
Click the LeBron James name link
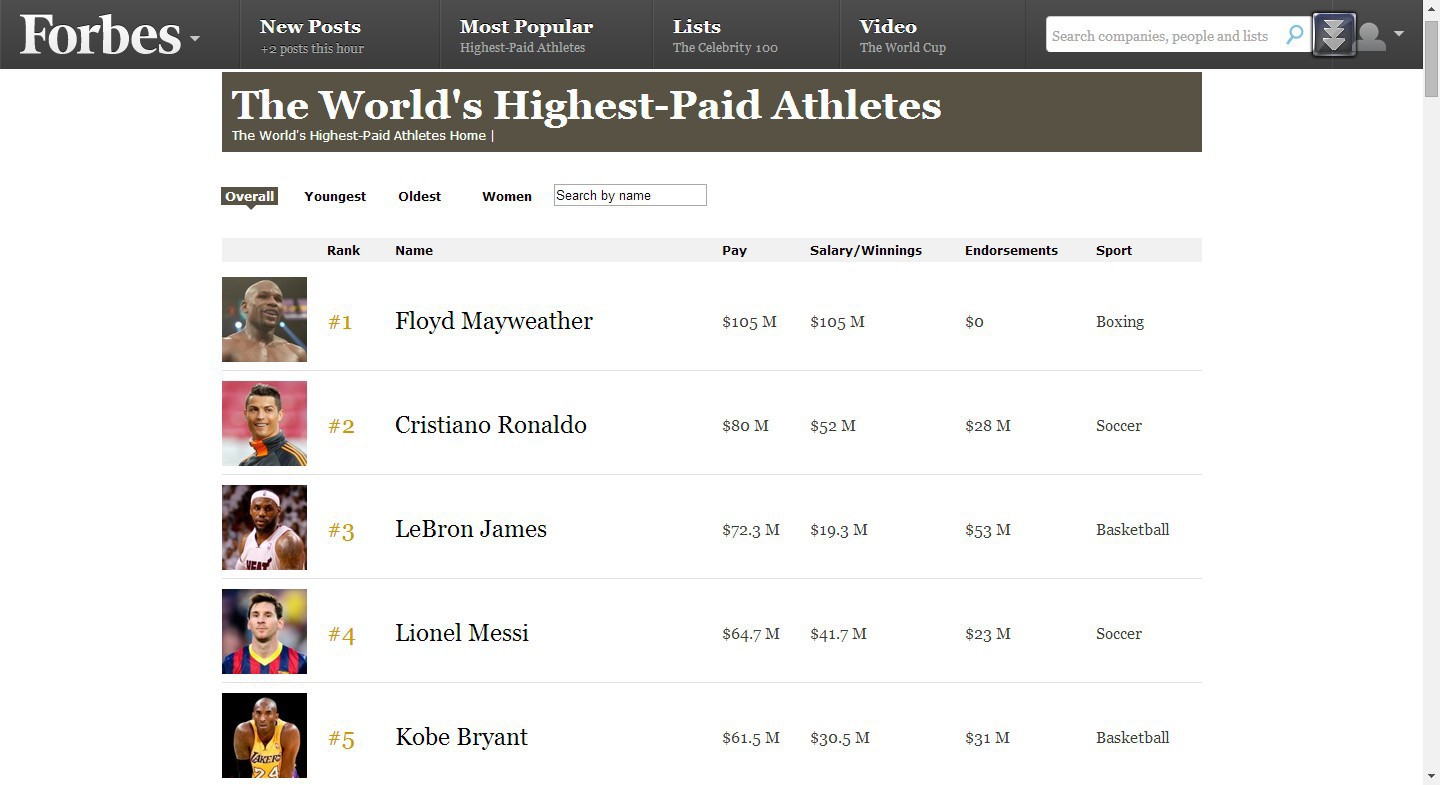471,529
